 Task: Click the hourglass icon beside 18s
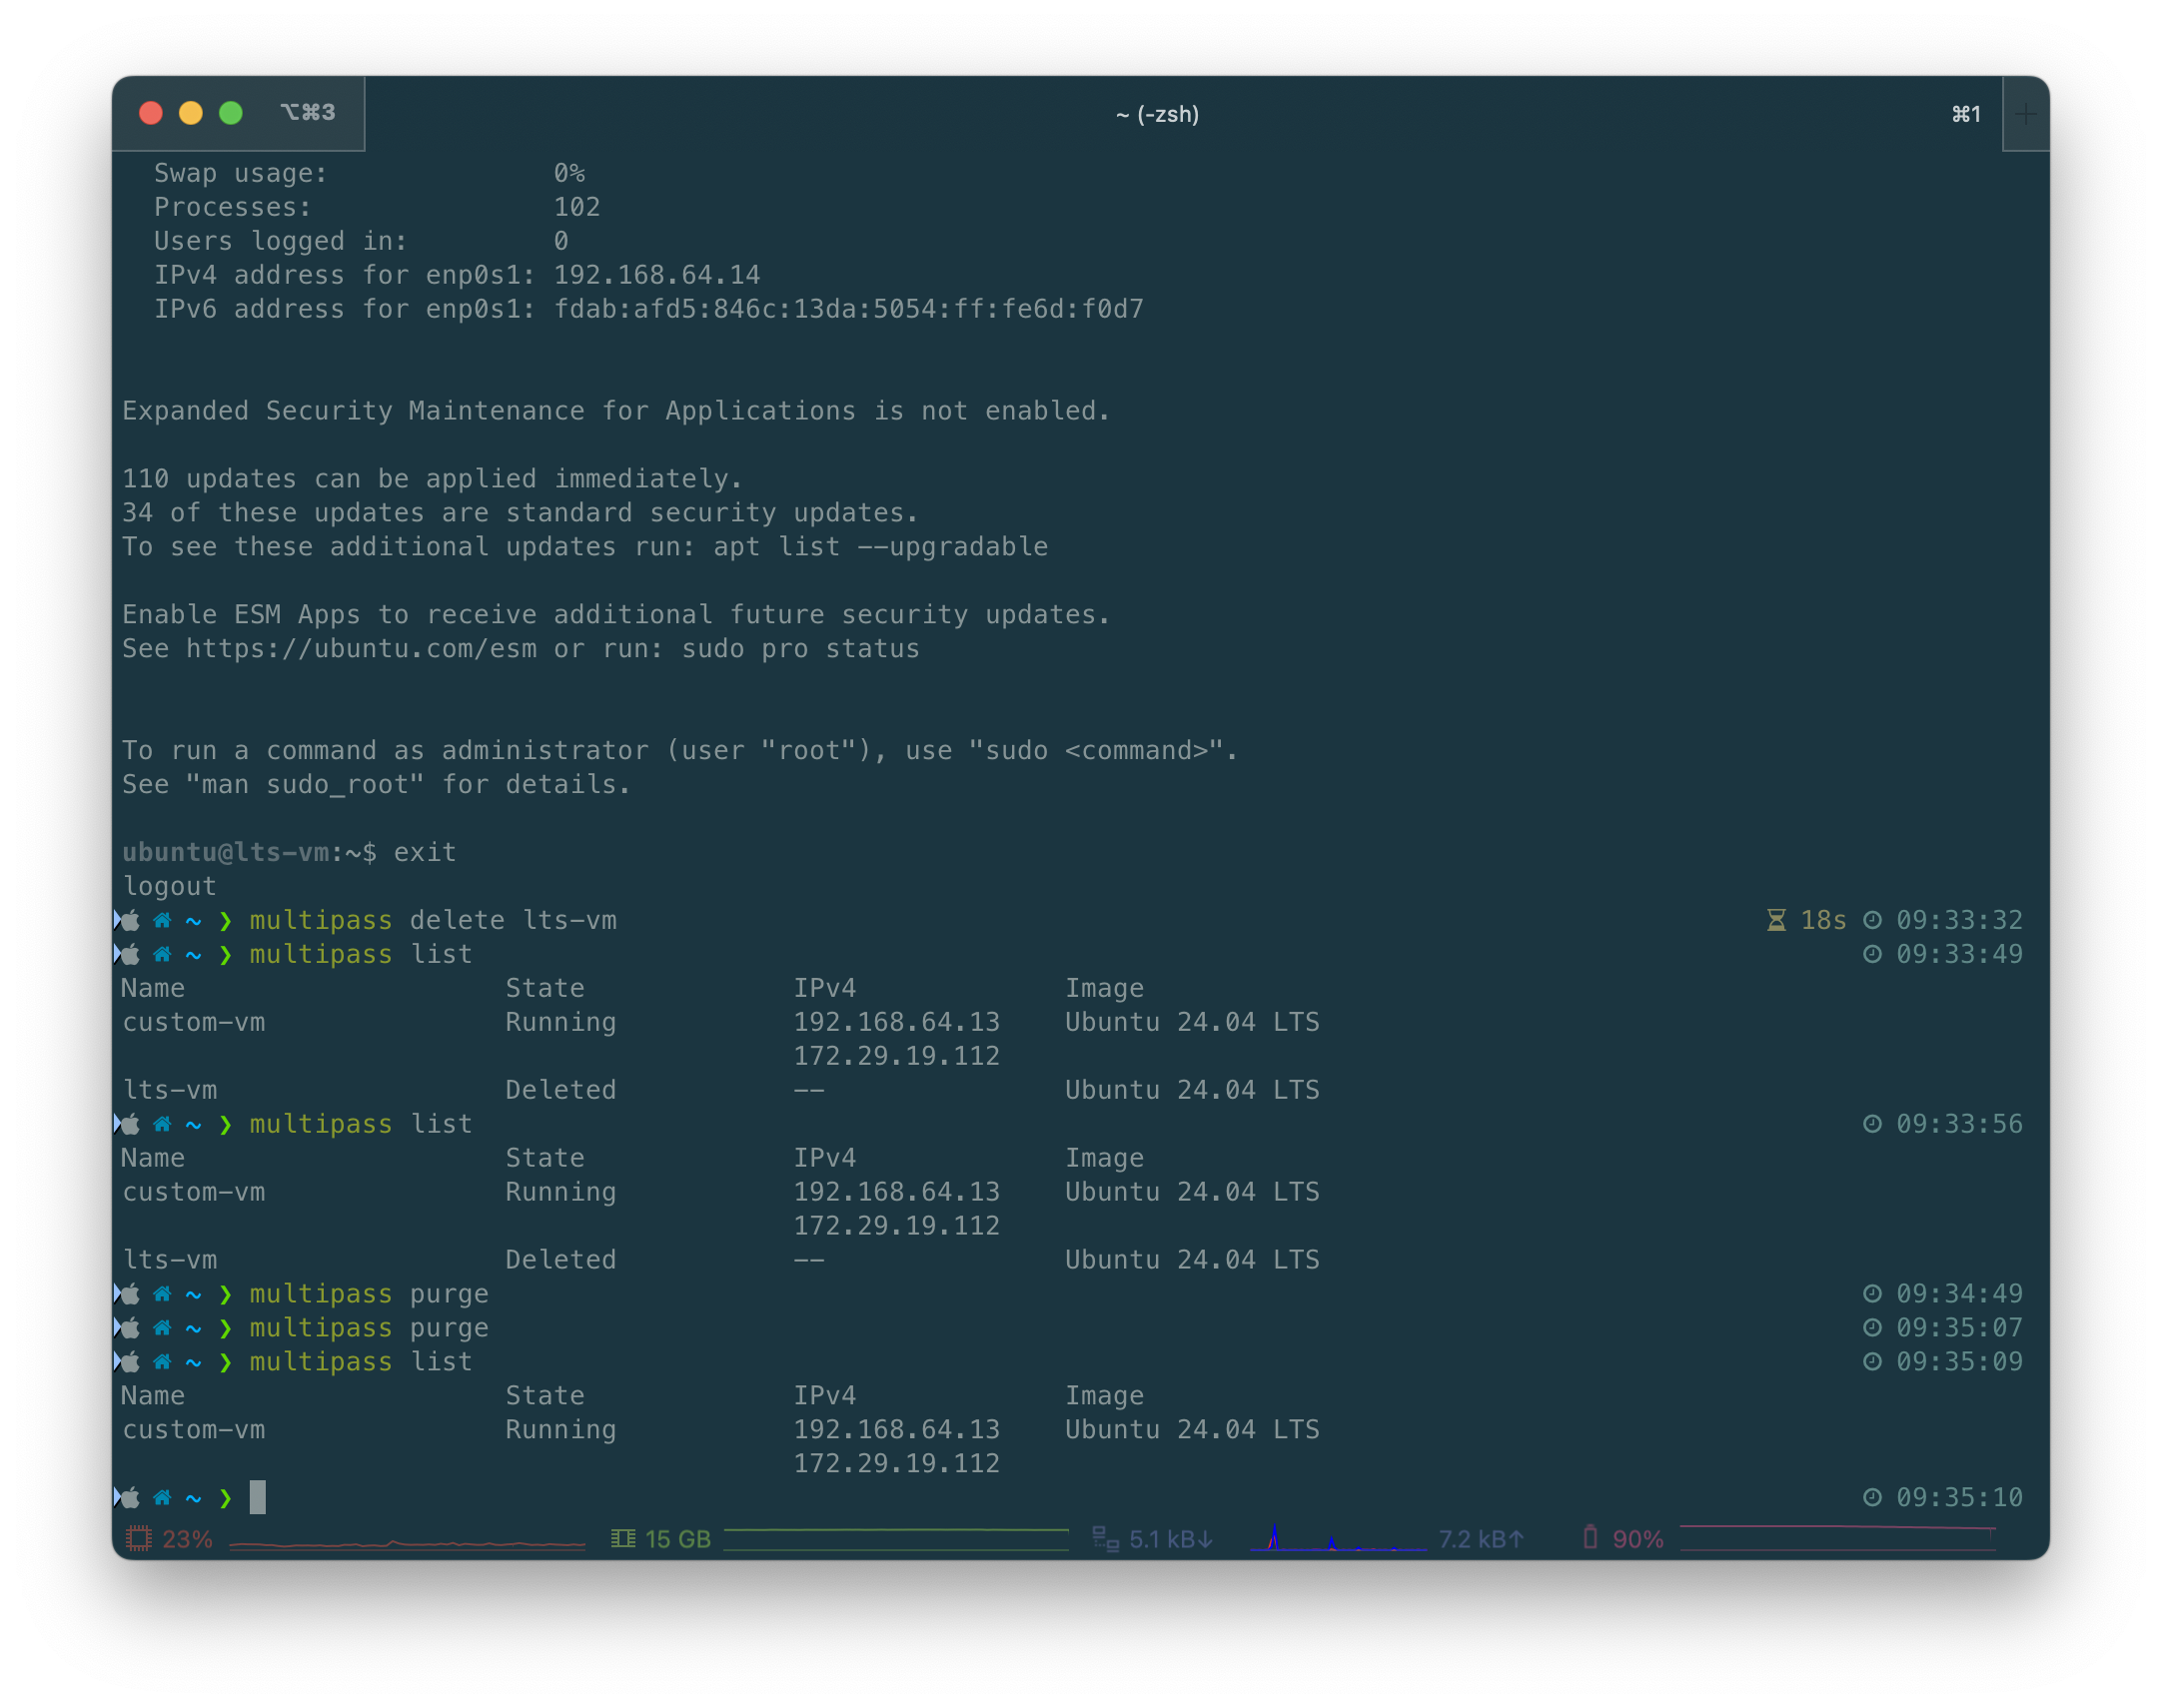pyautogui.click(x=1776, y=920)
